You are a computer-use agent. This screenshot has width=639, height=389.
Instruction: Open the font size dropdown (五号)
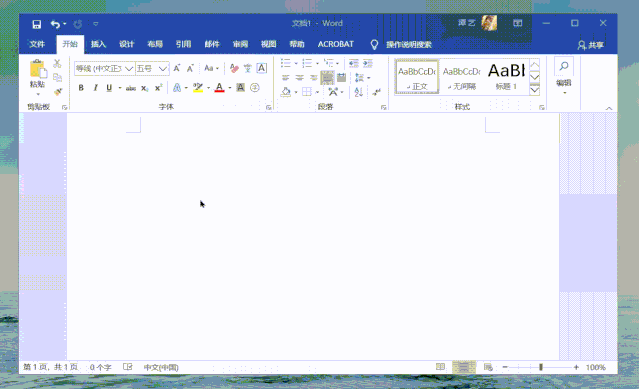coord(163,68)
